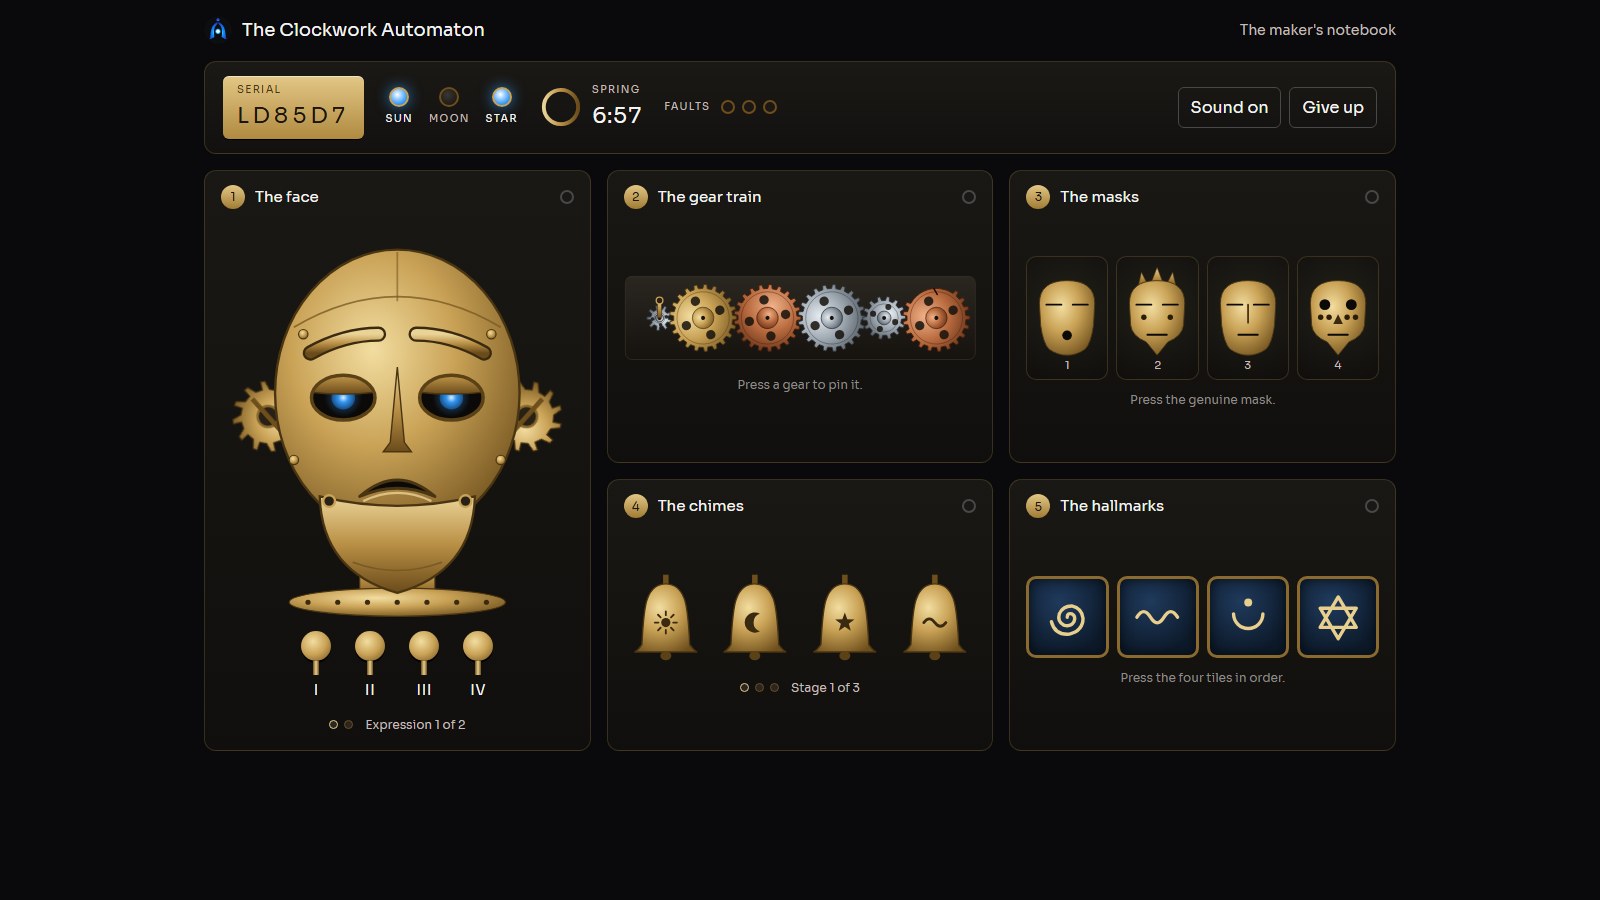Viewport: 1600px width, 900px height.
Task: Pin the copper gear with the scratch mark
Action: 937,318
